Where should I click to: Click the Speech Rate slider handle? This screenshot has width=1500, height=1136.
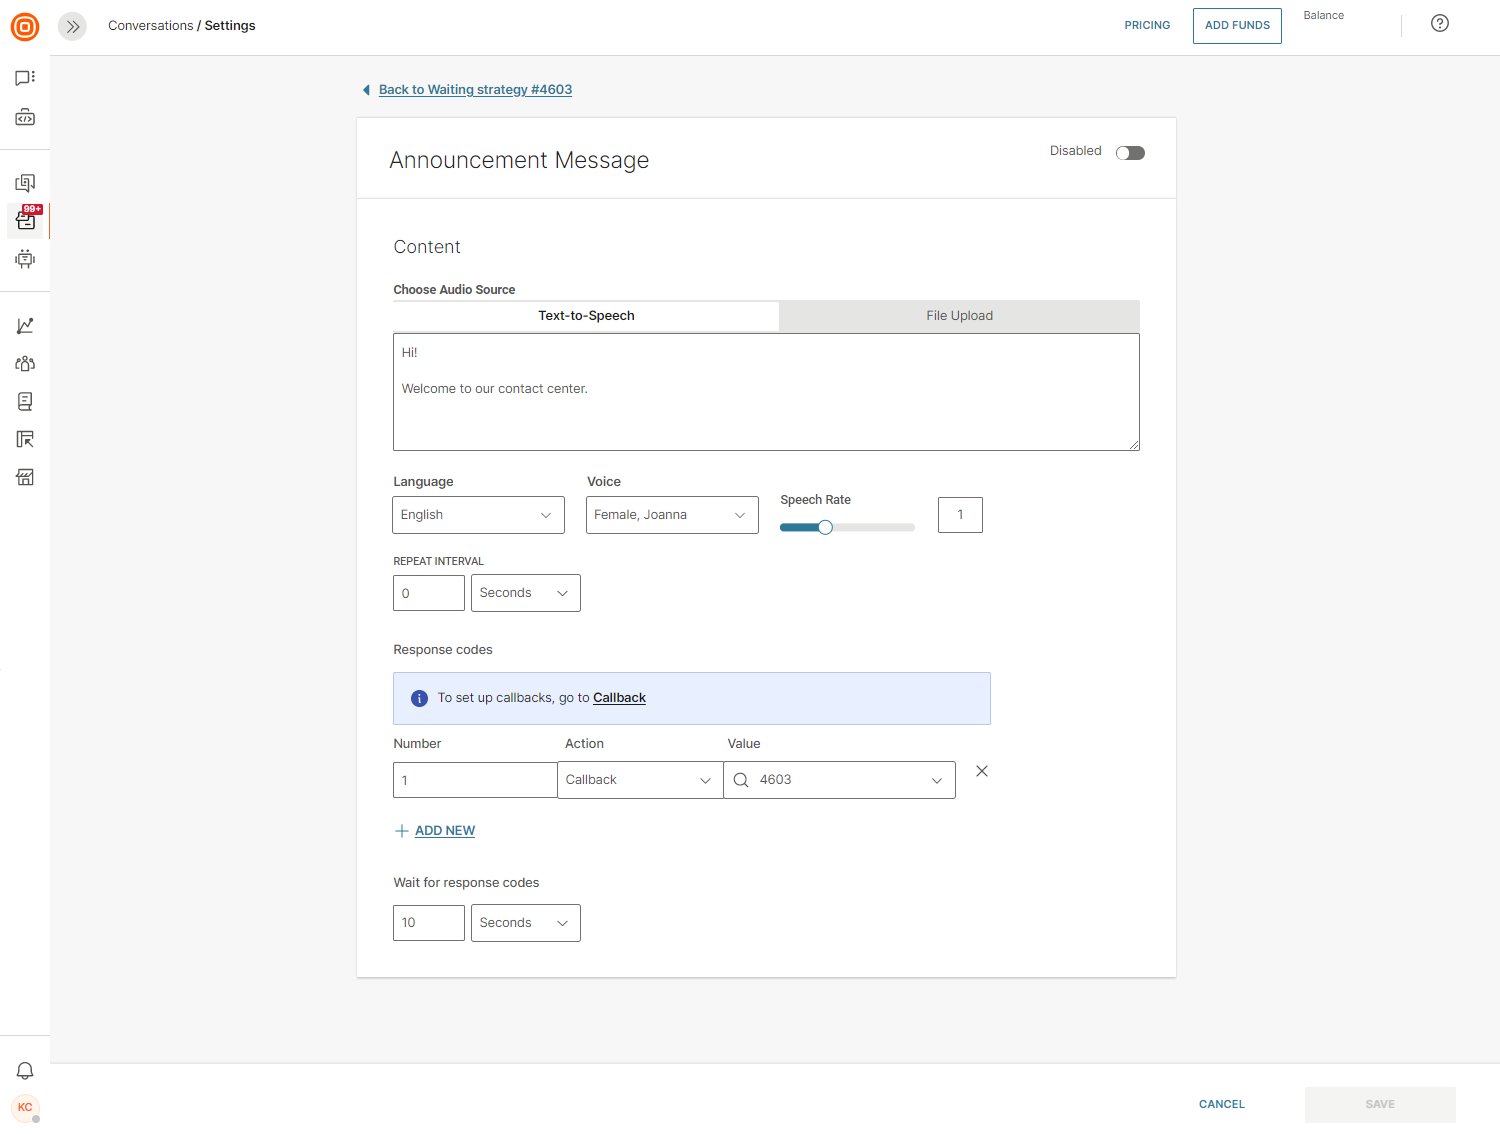tap(825, 527)
